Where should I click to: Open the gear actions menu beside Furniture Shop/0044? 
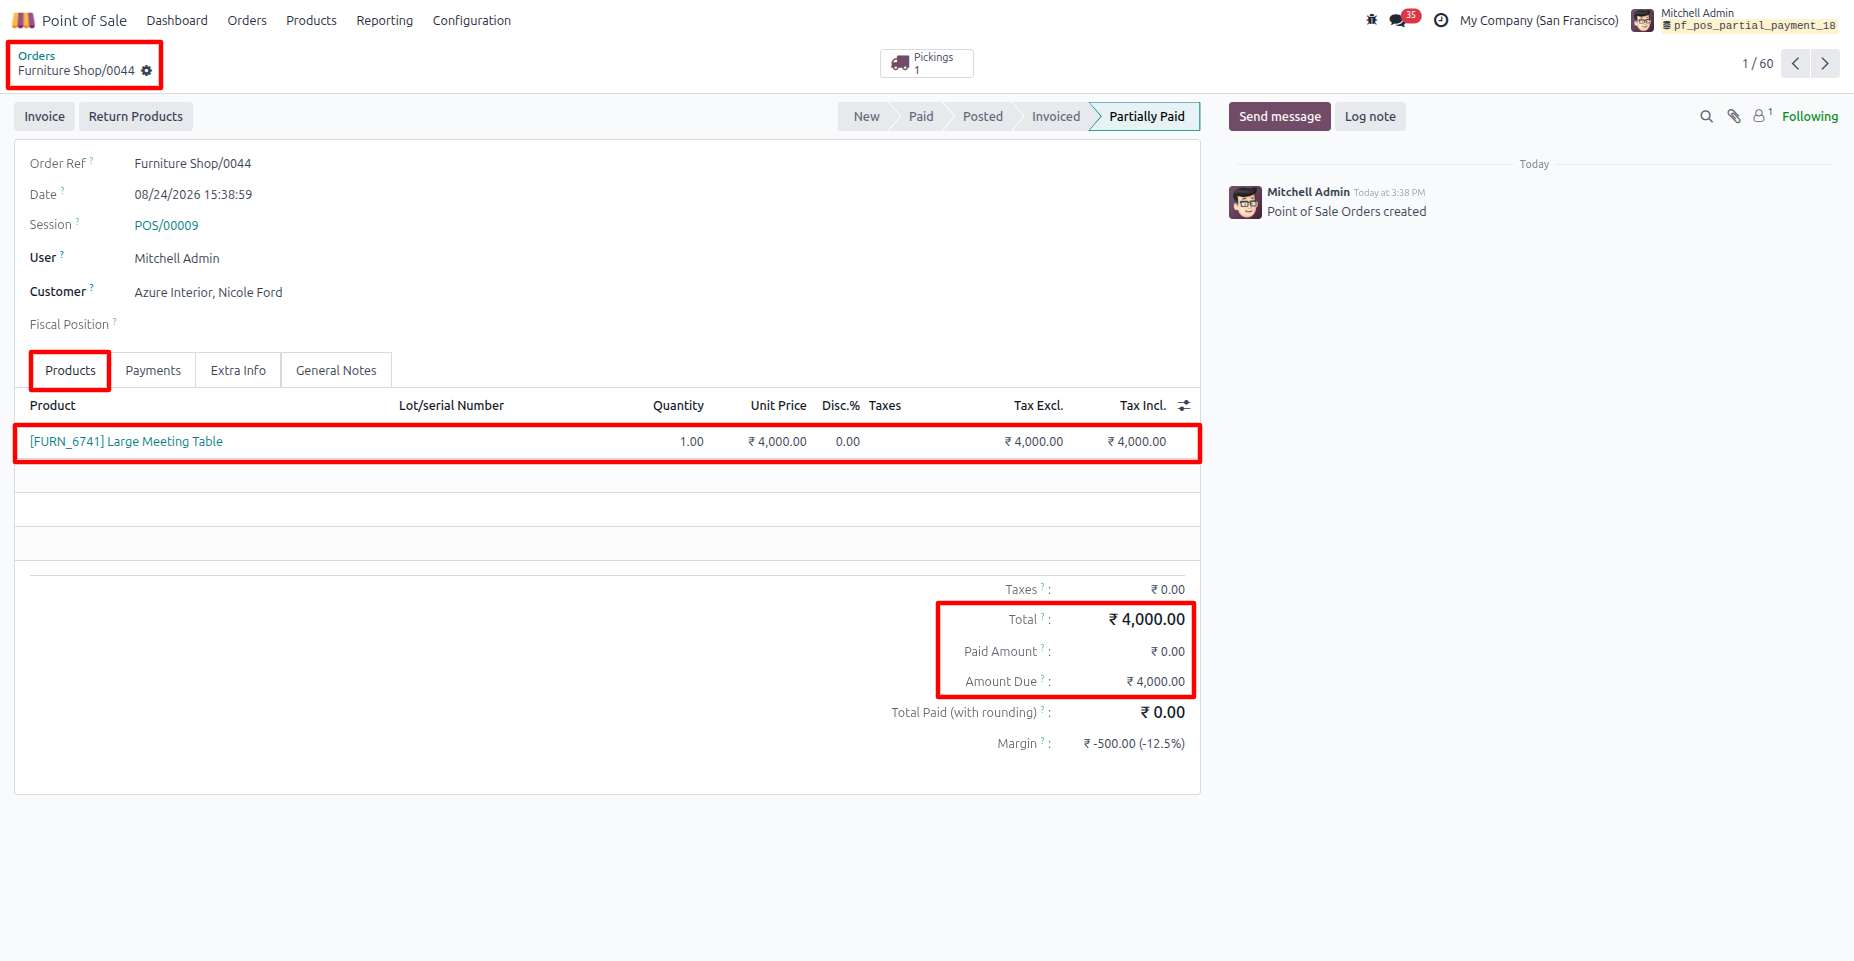pos(147,71)
